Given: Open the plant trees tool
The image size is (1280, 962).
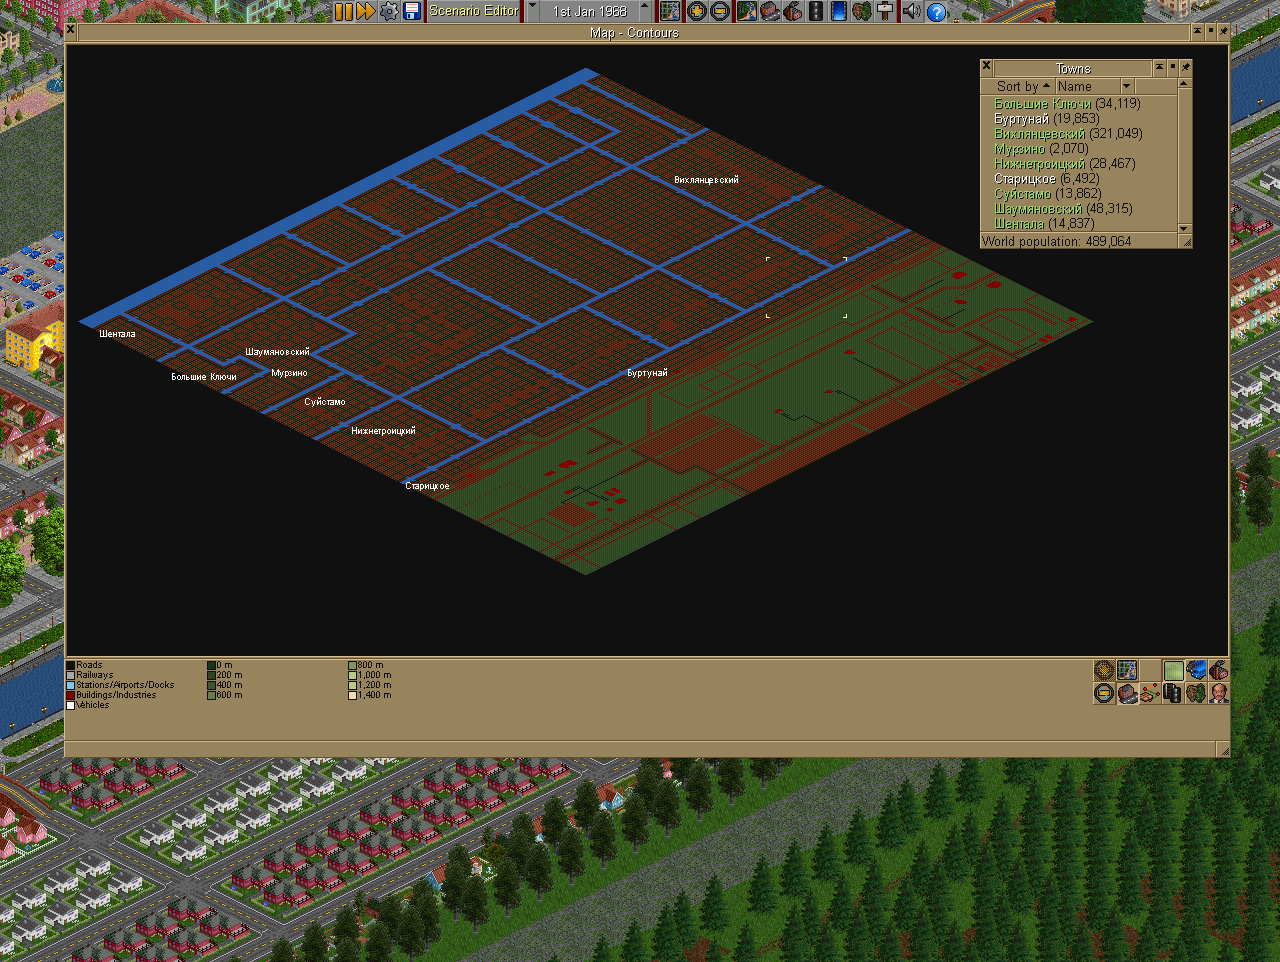Looking at the screenshot, I should (x=861, y=11).
